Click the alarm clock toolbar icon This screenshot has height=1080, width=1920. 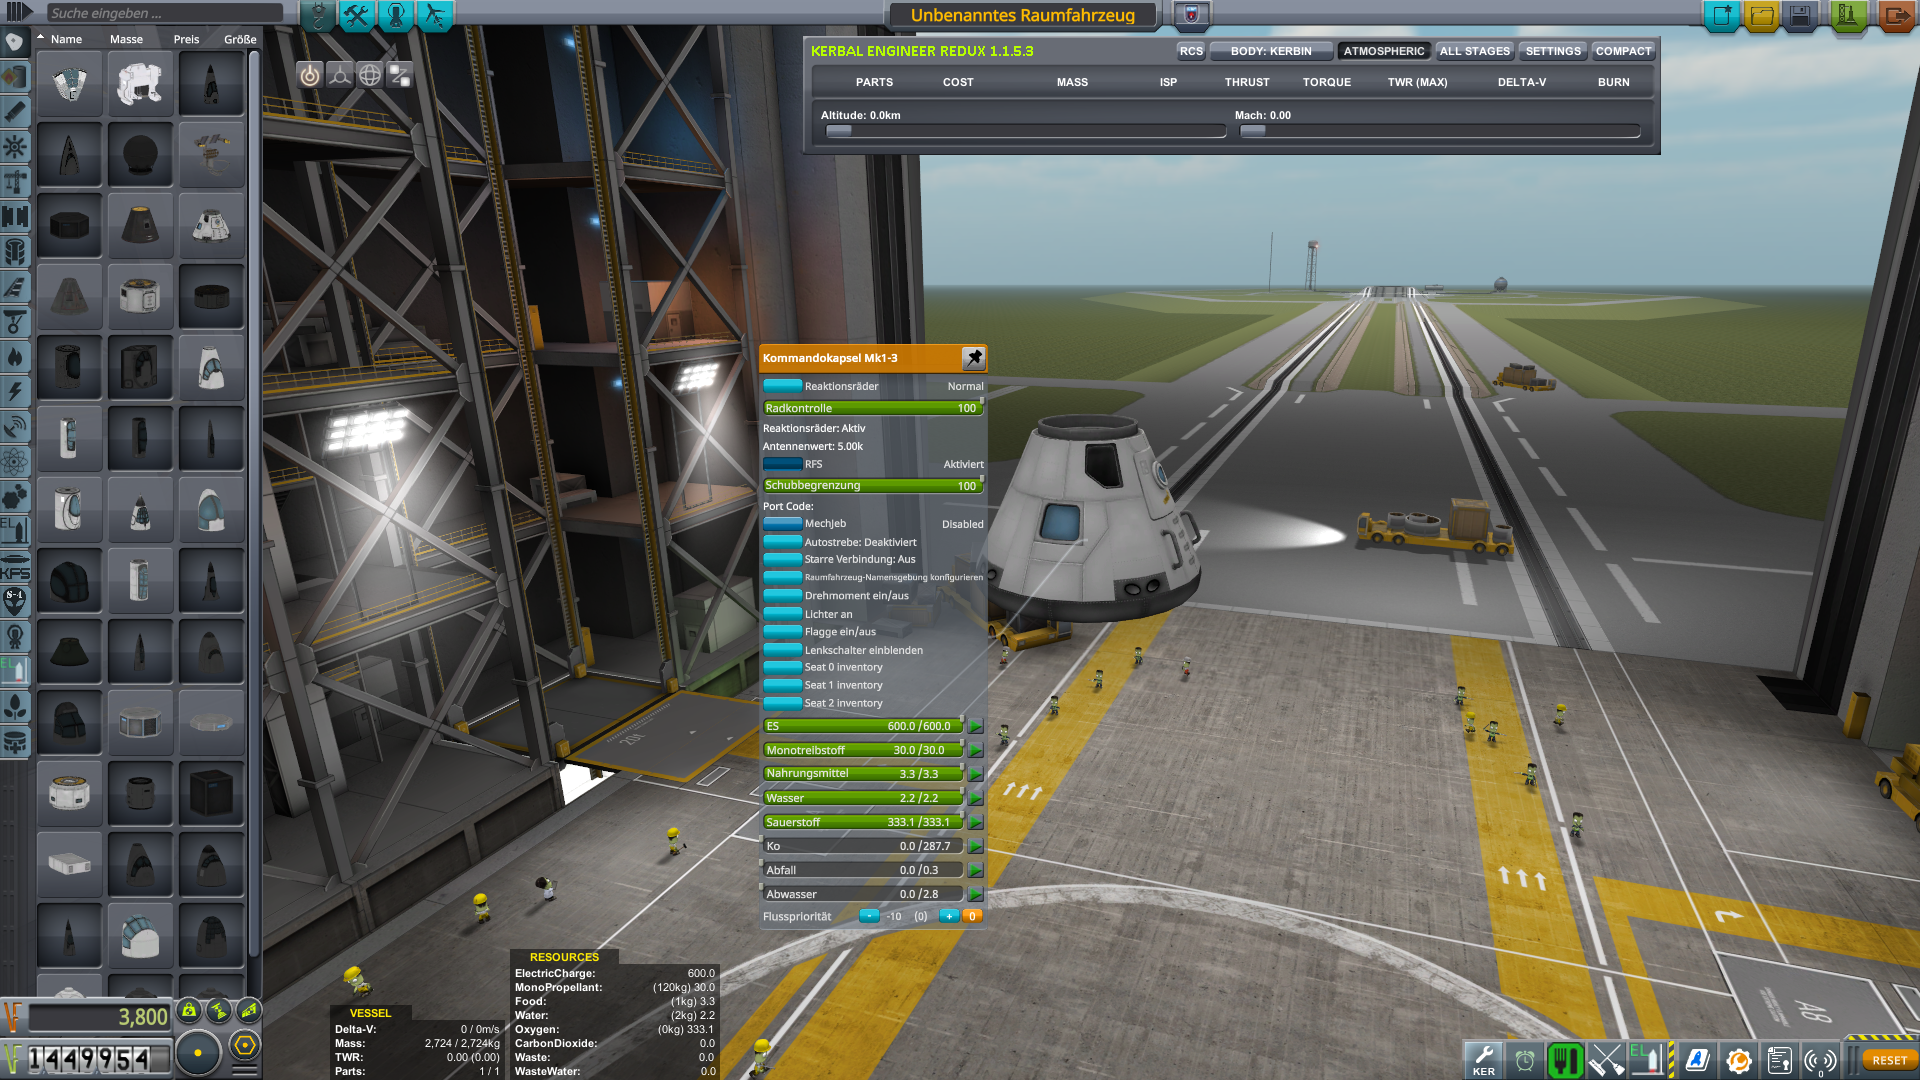pyautogui.click(x=1524, y=1060)
